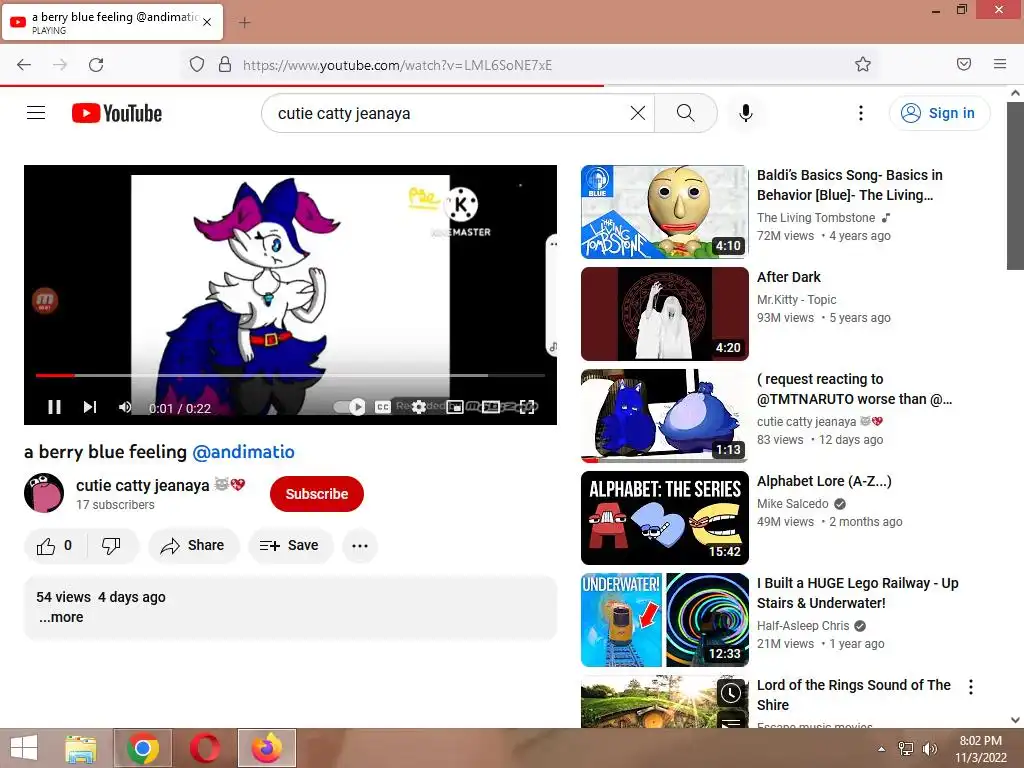View site security padlock info
Image resolution: width=1024 pixels, height=768 pixels.
225,65
